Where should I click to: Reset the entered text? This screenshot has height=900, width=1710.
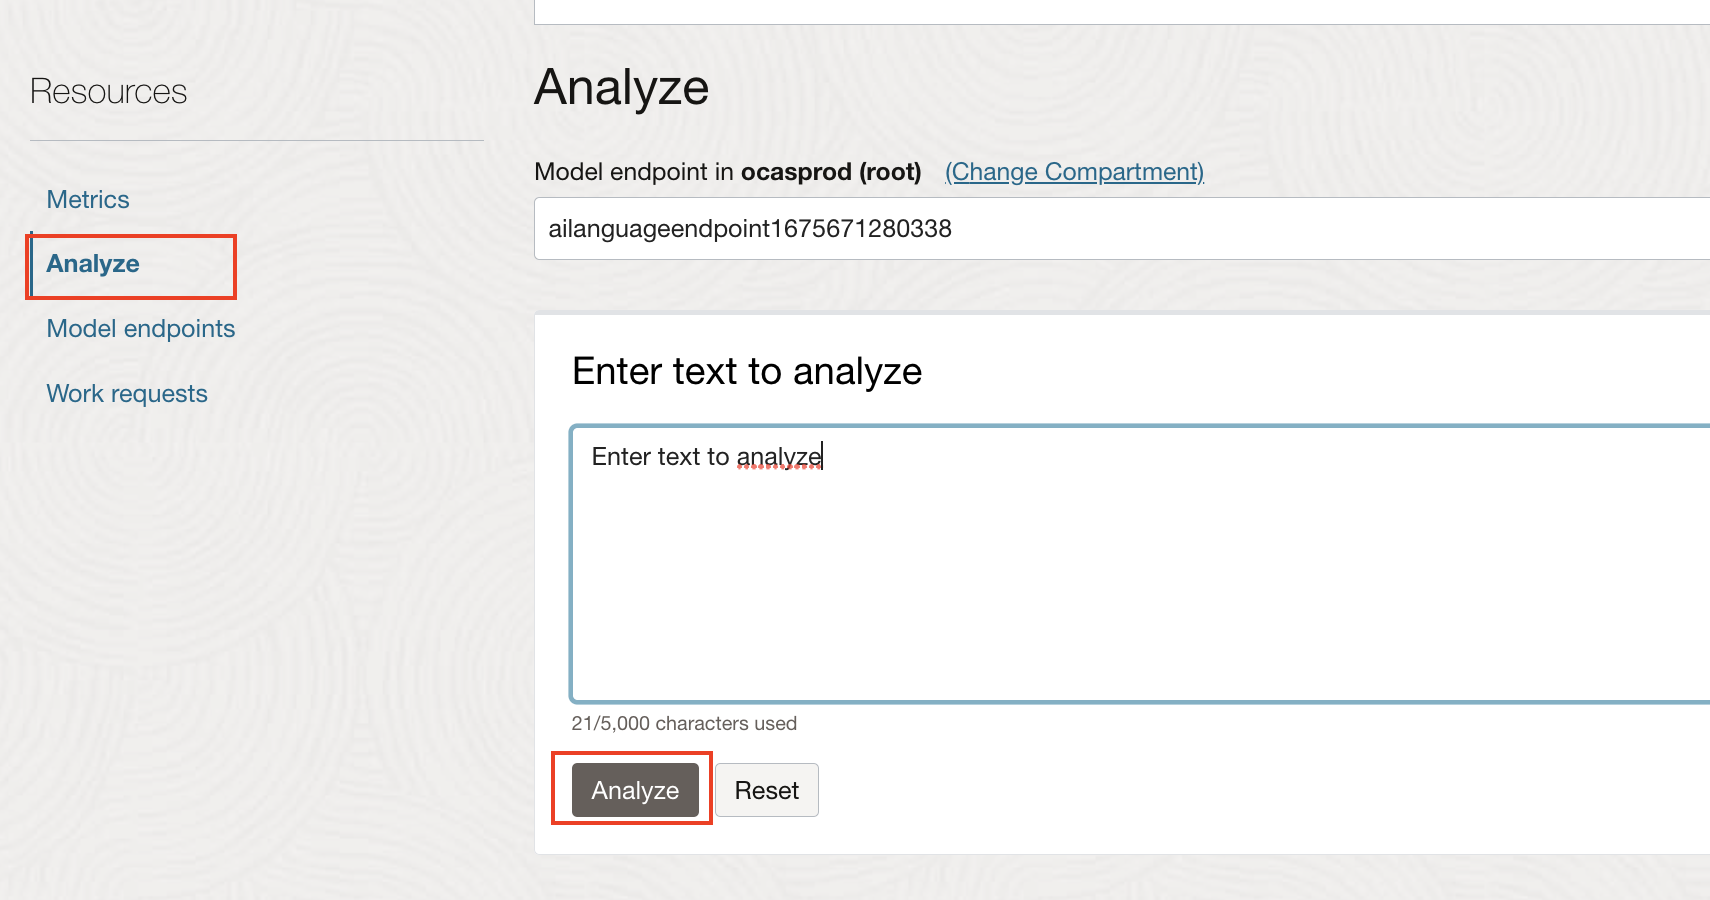click(767, 790)
